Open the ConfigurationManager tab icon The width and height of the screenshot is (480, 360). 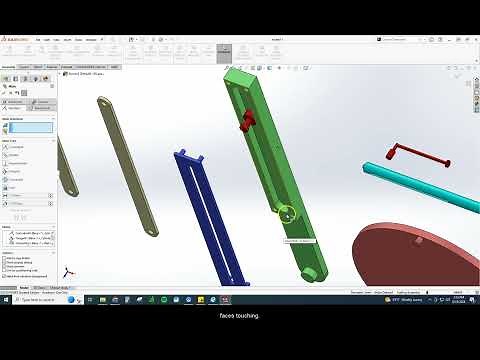click(25, 79)
